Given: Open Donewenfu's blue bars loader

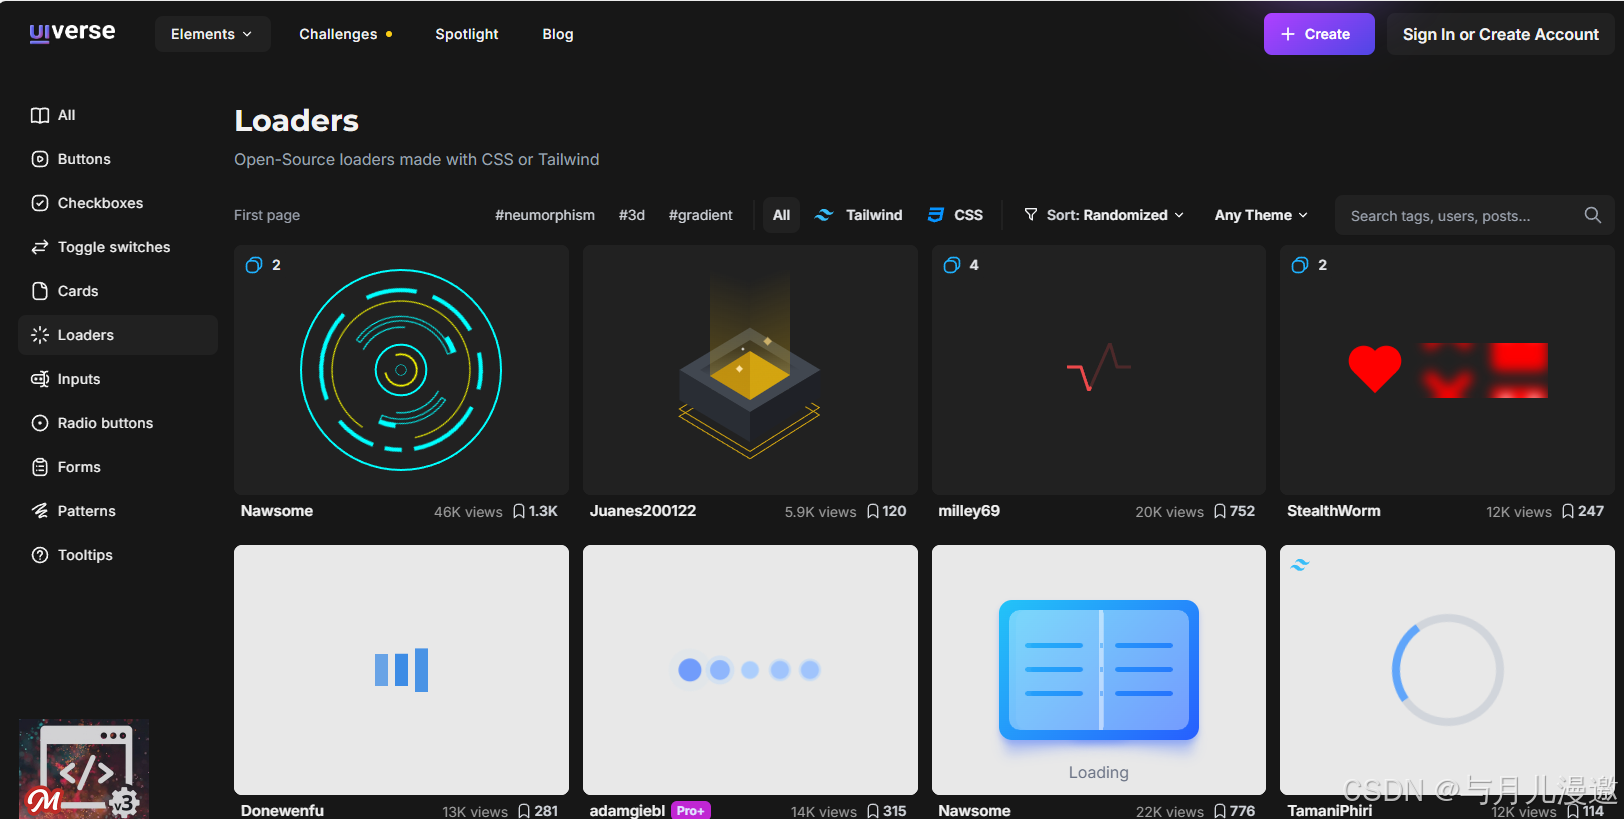Looking at the screenshot, I should (x=401, y=670).
